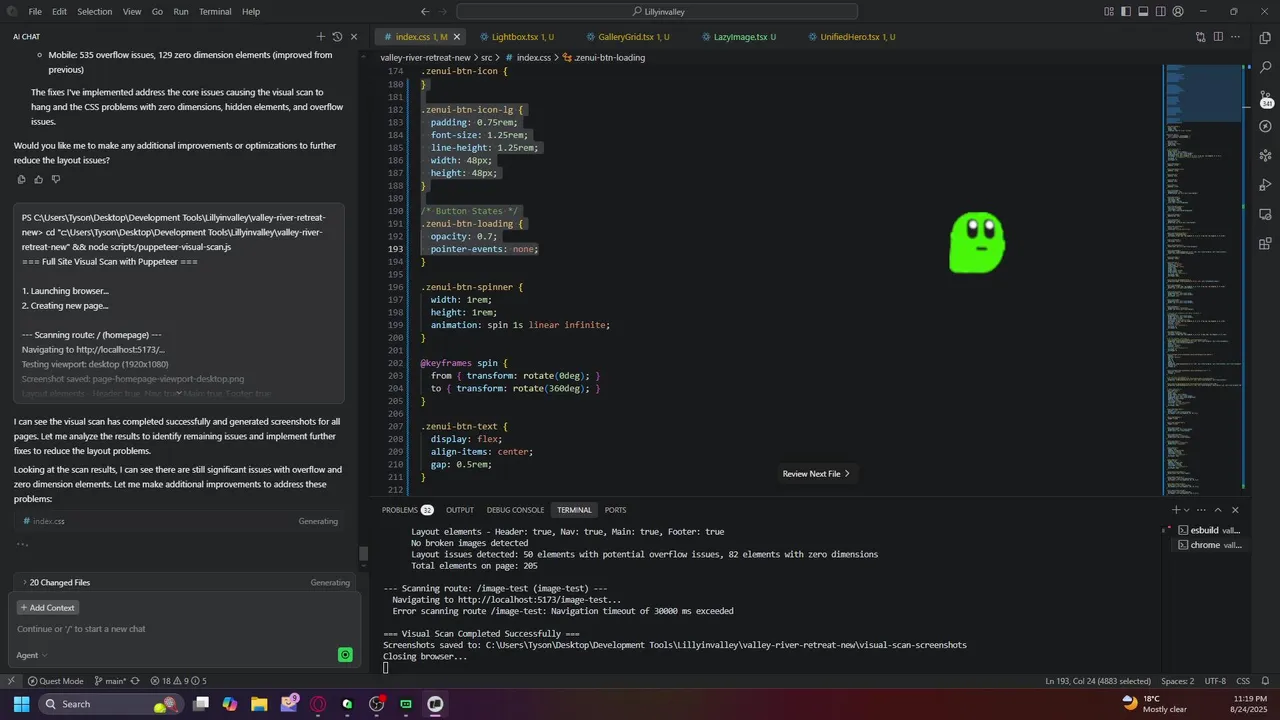Toggle Quest Mode in the status bar
Viewport: 1280px width, 720px height.
55,681
